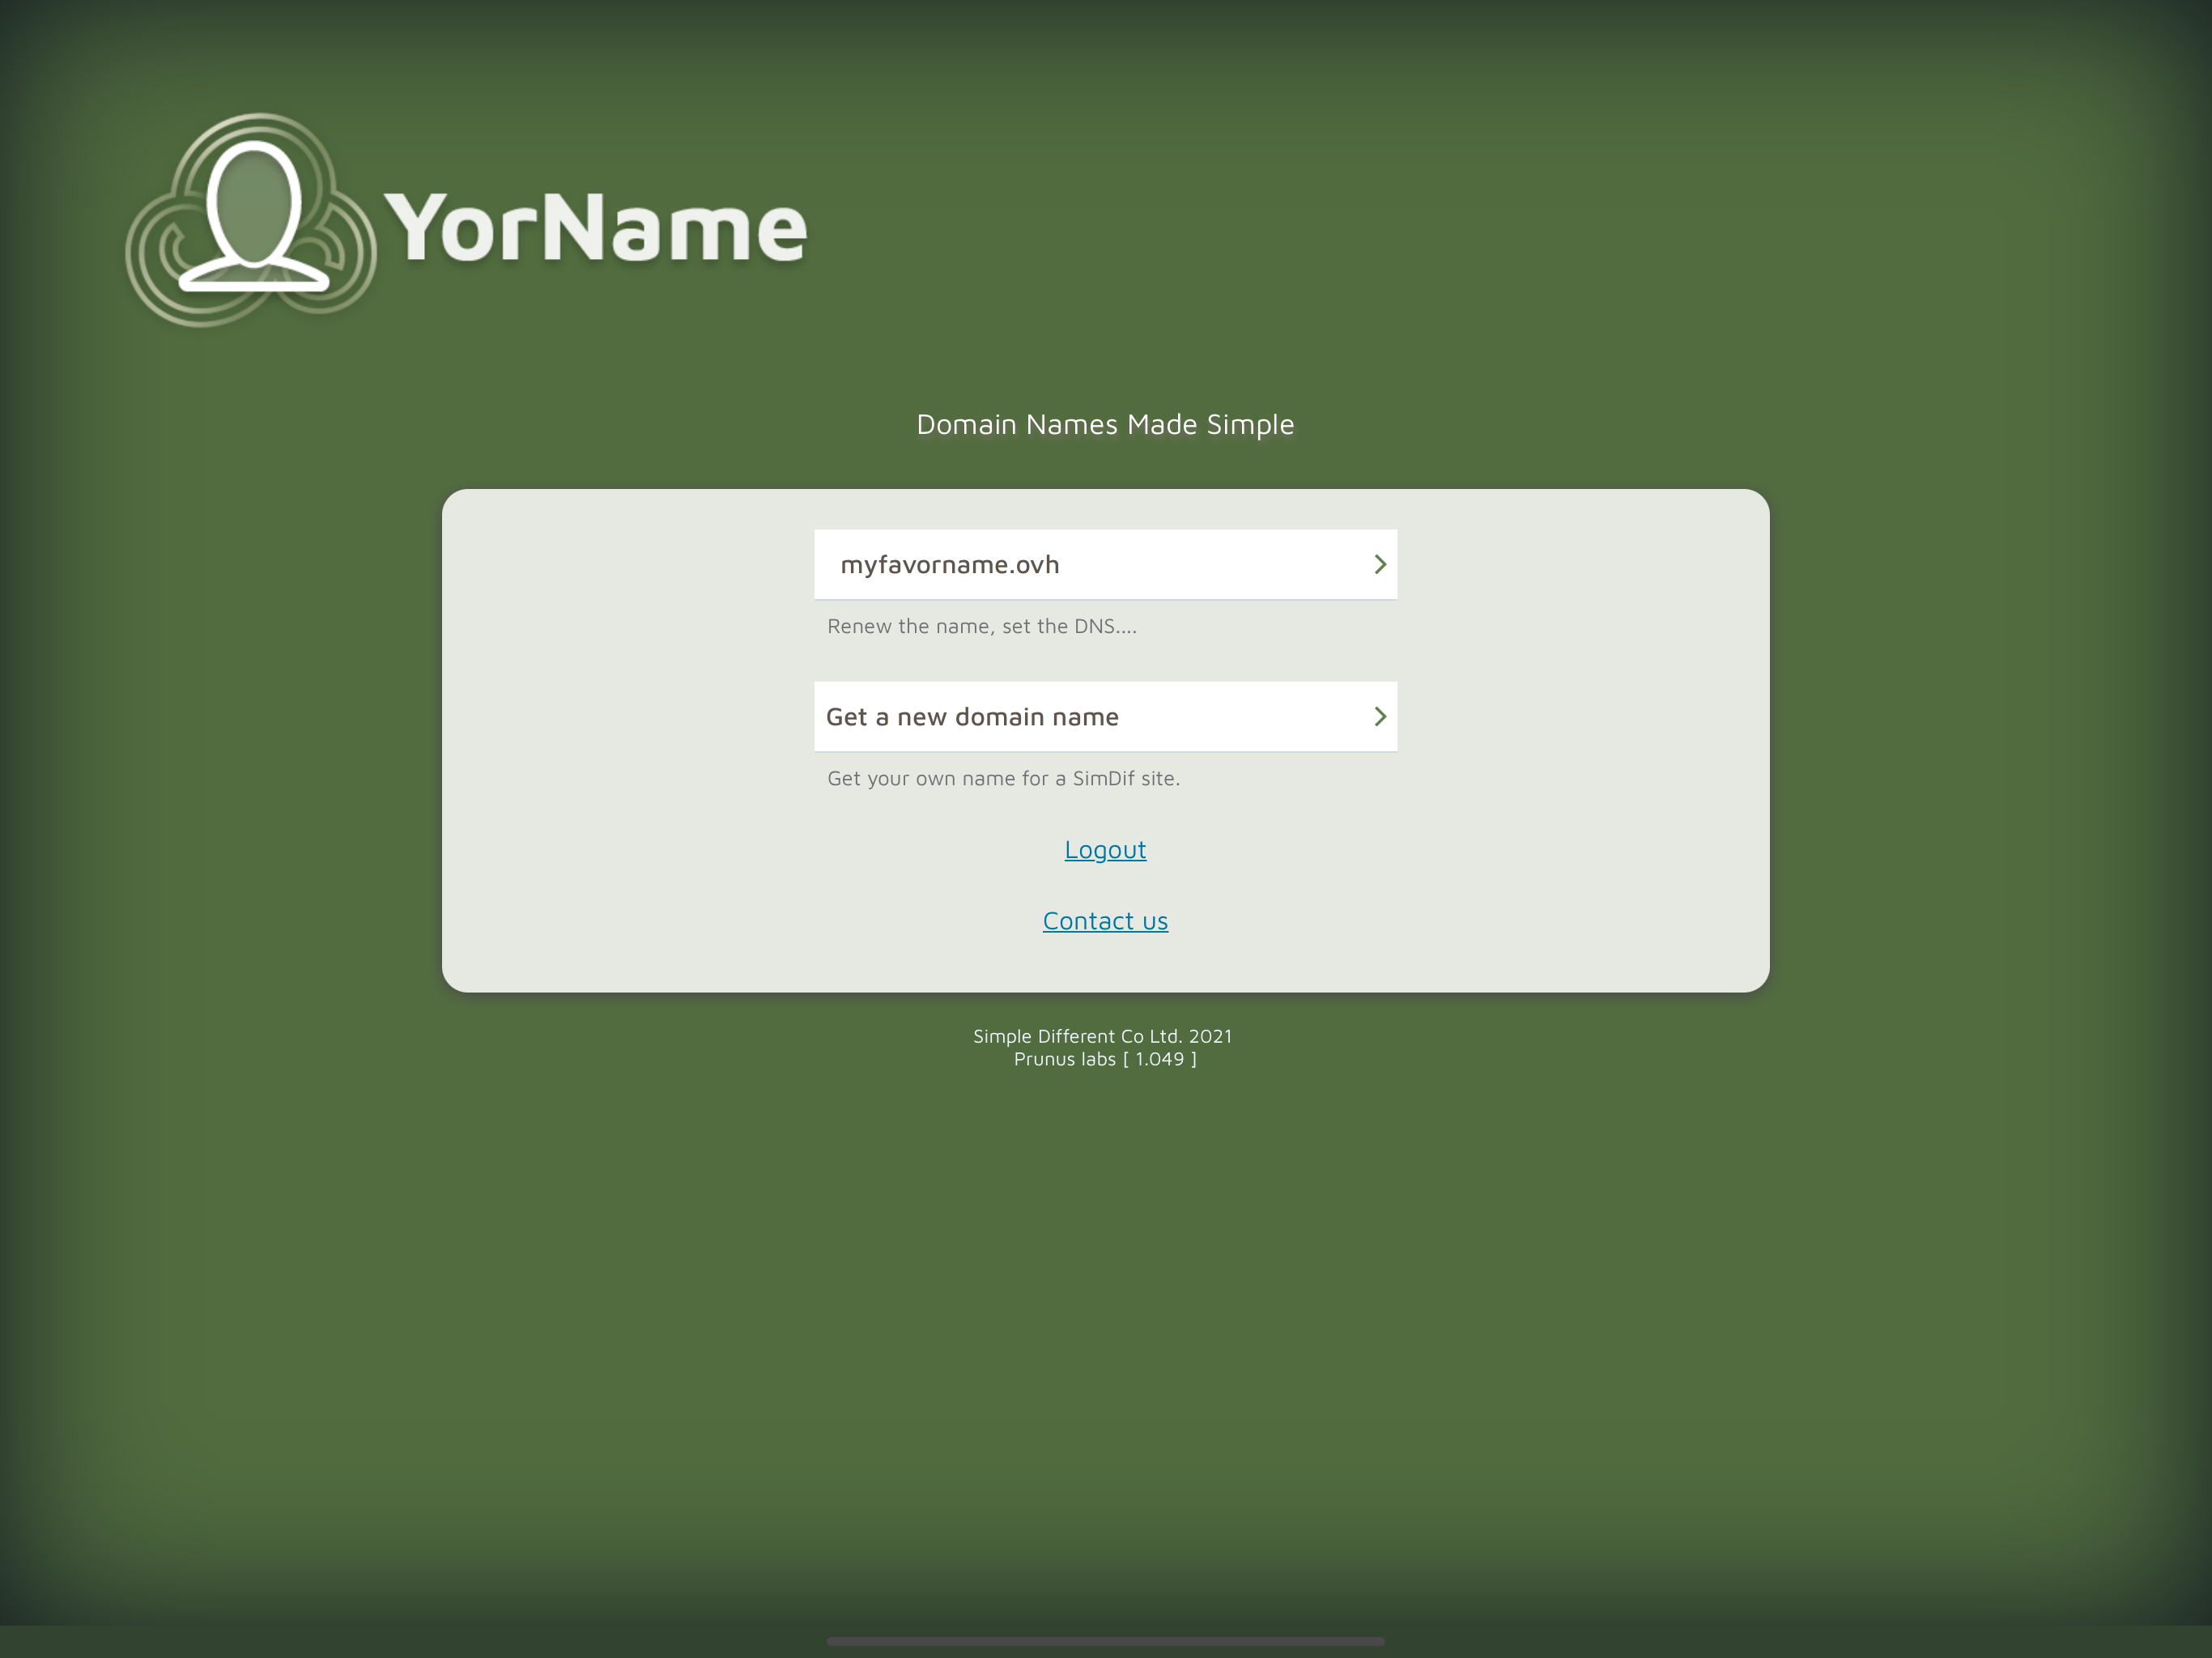2212x1658 pixels.
Task: Select Get a new domain name
Action: [1105, 716]
